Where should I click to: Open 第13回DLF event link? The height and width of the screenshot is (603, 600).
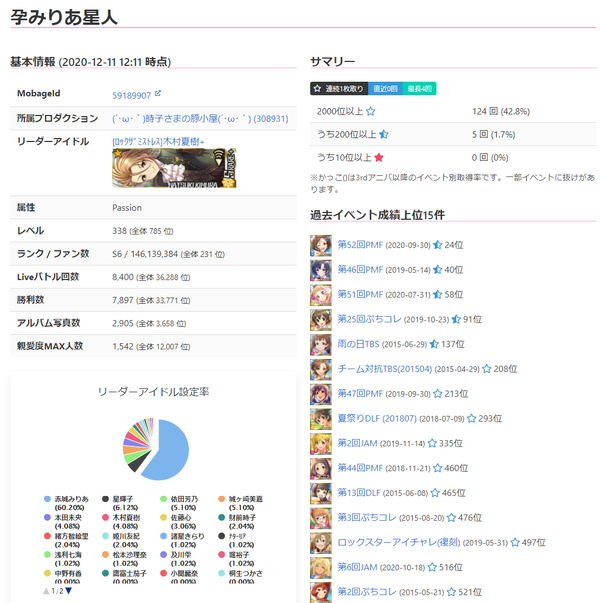pos(358,493)
